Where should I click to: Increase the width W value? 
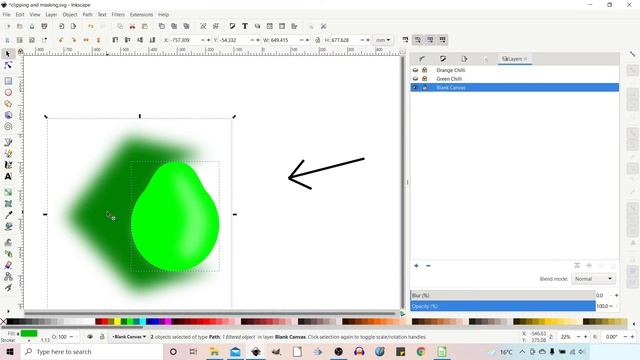coord(307,40)
